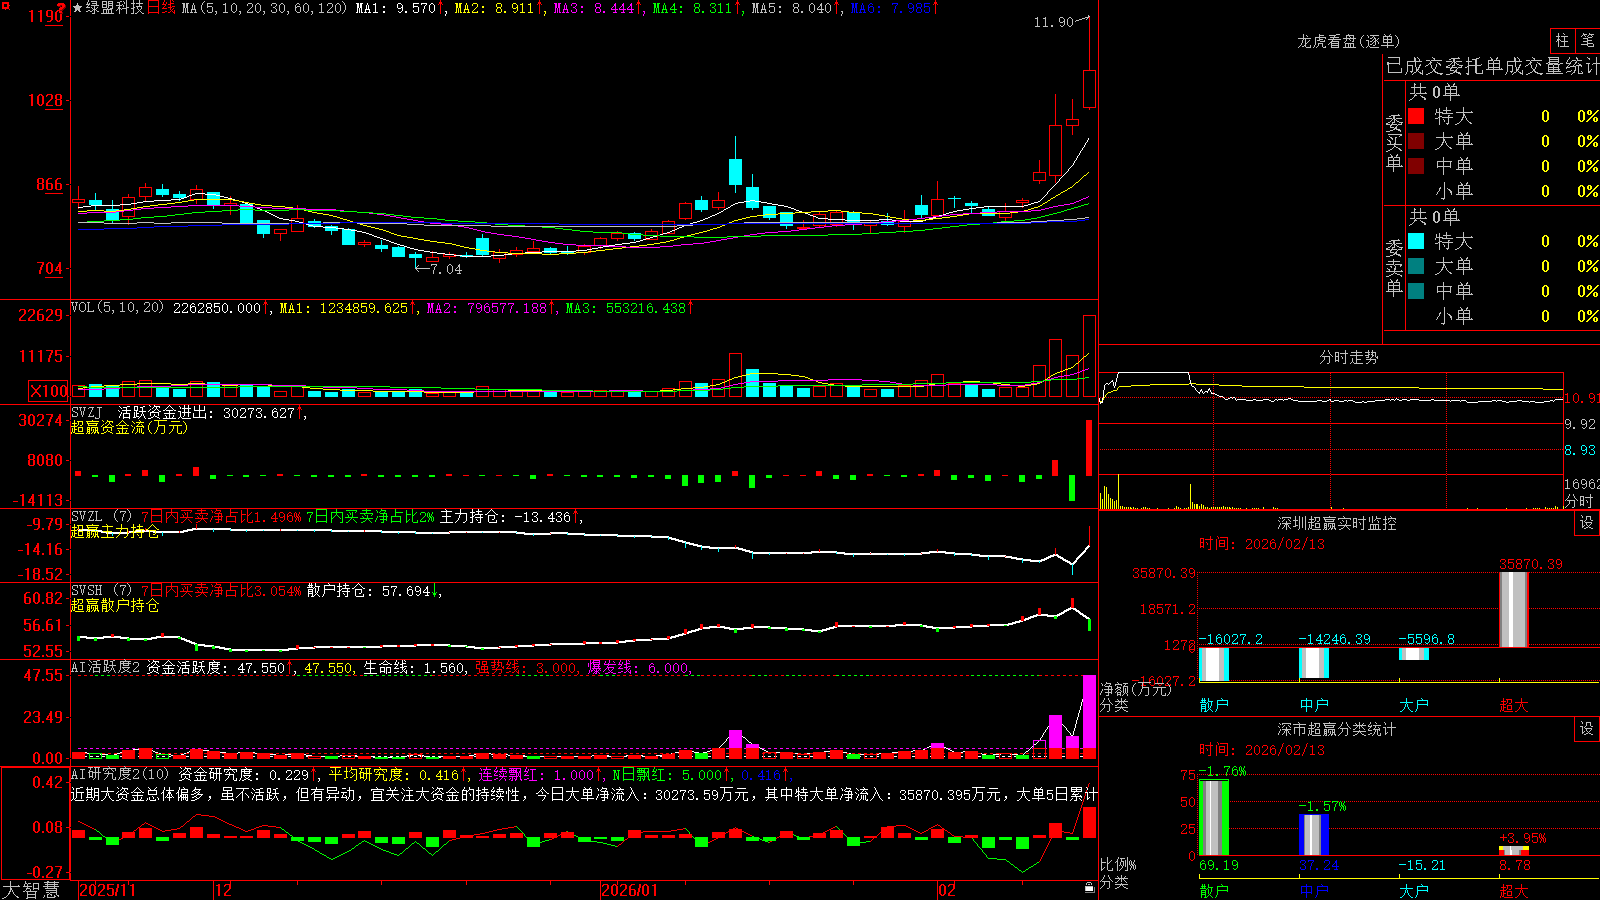Select 中户 category in 深圳超赢实时监控
The width and height of the screenshot is (1600, 900).
coord(1314,705)
